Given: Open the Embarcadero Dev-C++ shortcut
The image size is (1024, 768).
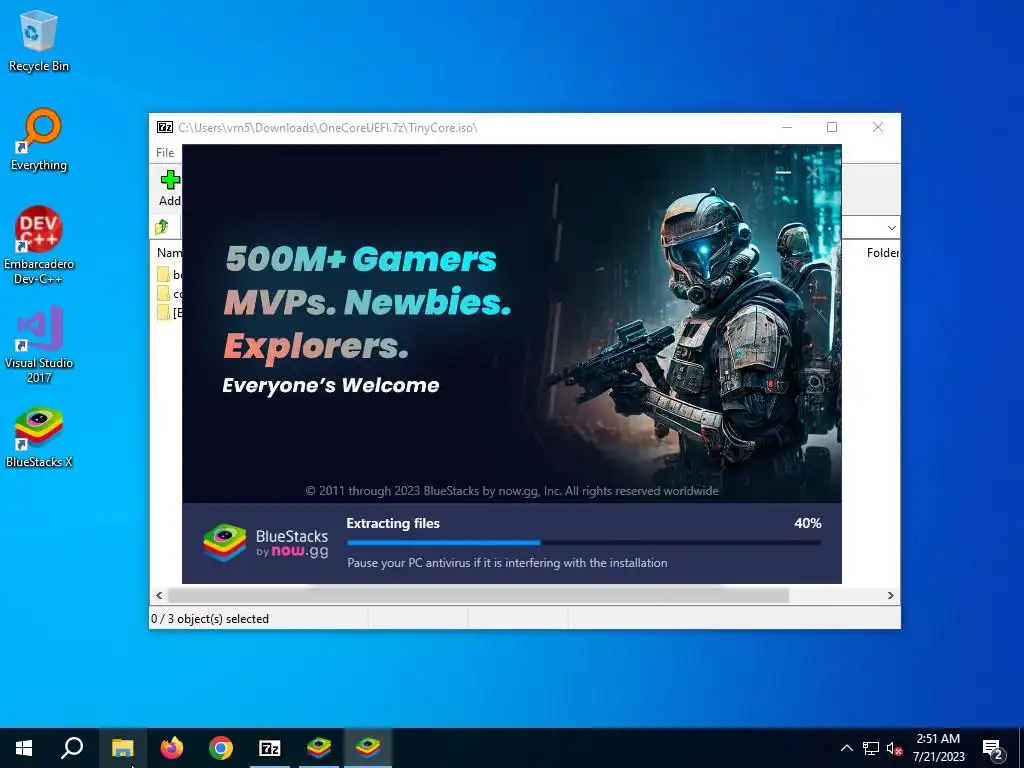Looking at the screenshot, I should click(x=39, y=246).
